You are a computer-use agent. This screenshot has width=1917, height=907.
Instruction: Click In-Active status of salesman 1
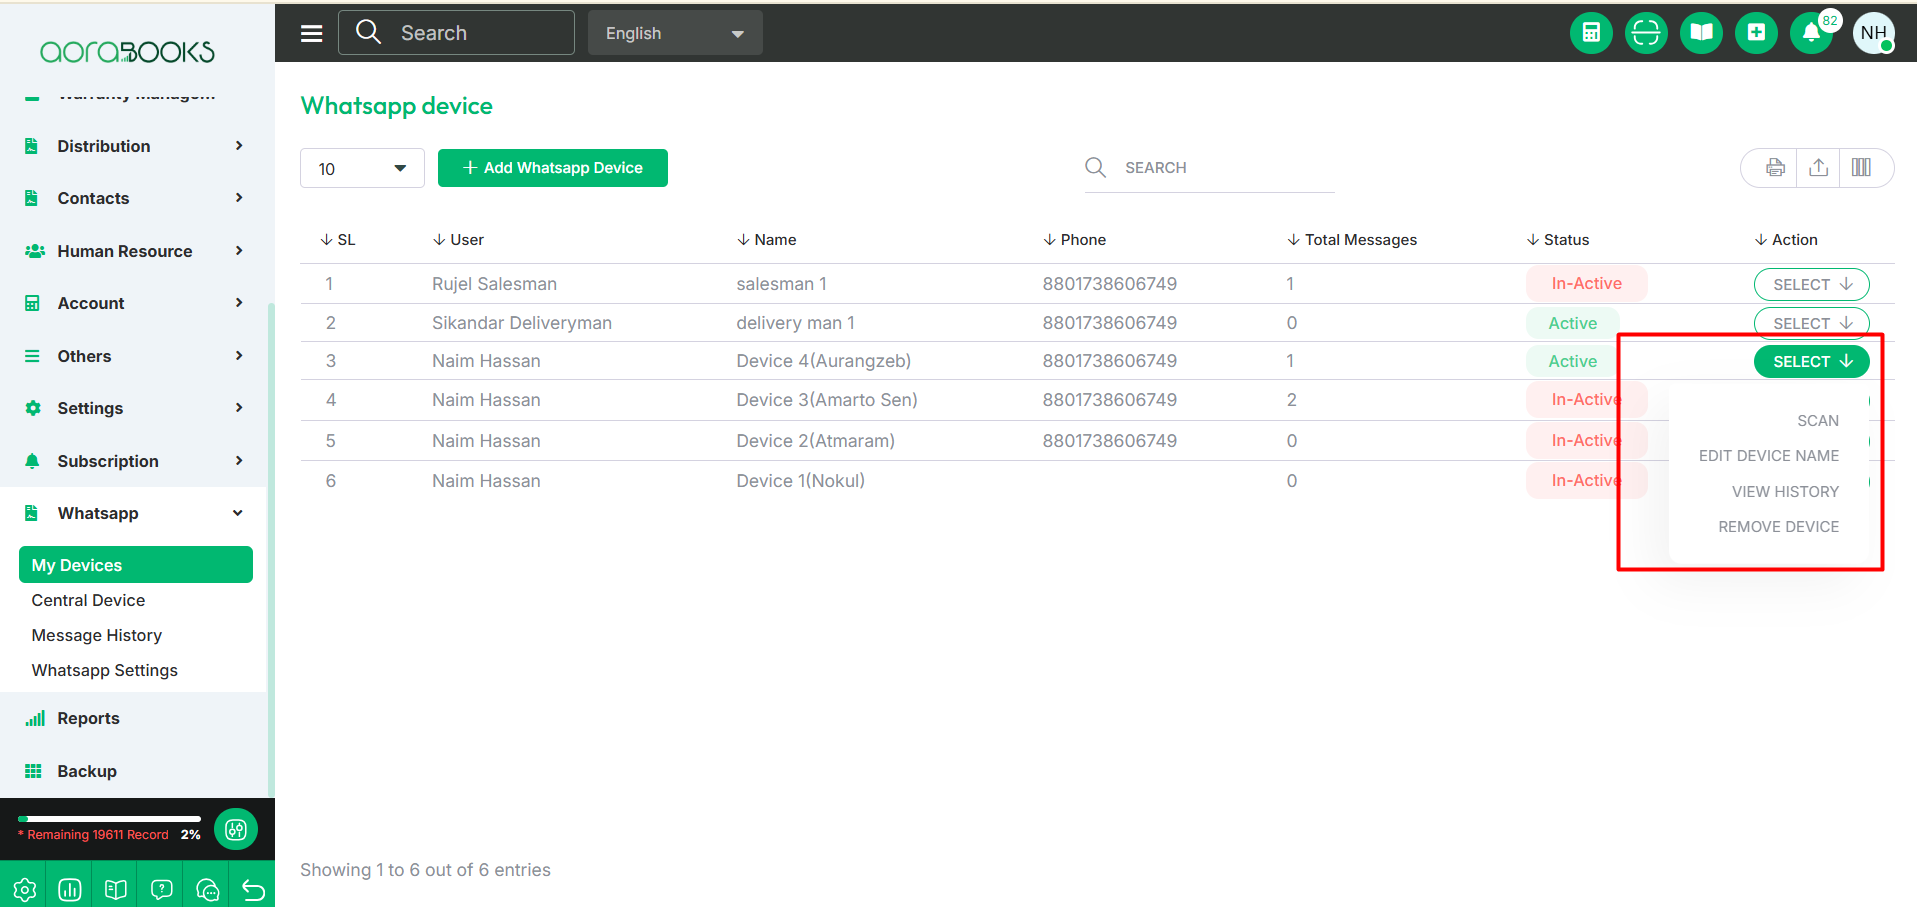(x=1586, y=284)
